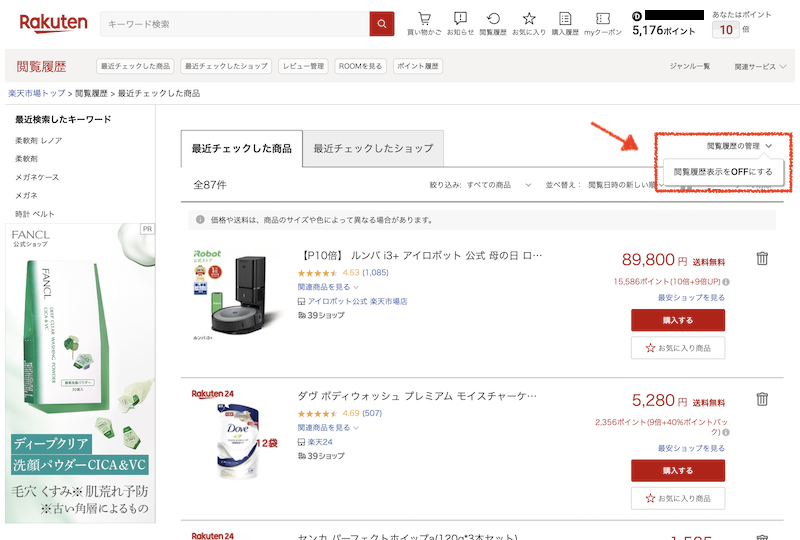Click 購入する for the Roomba i3+
Image resolution: width=800 pixels, height=540 pixels.
tap(677, 320)
